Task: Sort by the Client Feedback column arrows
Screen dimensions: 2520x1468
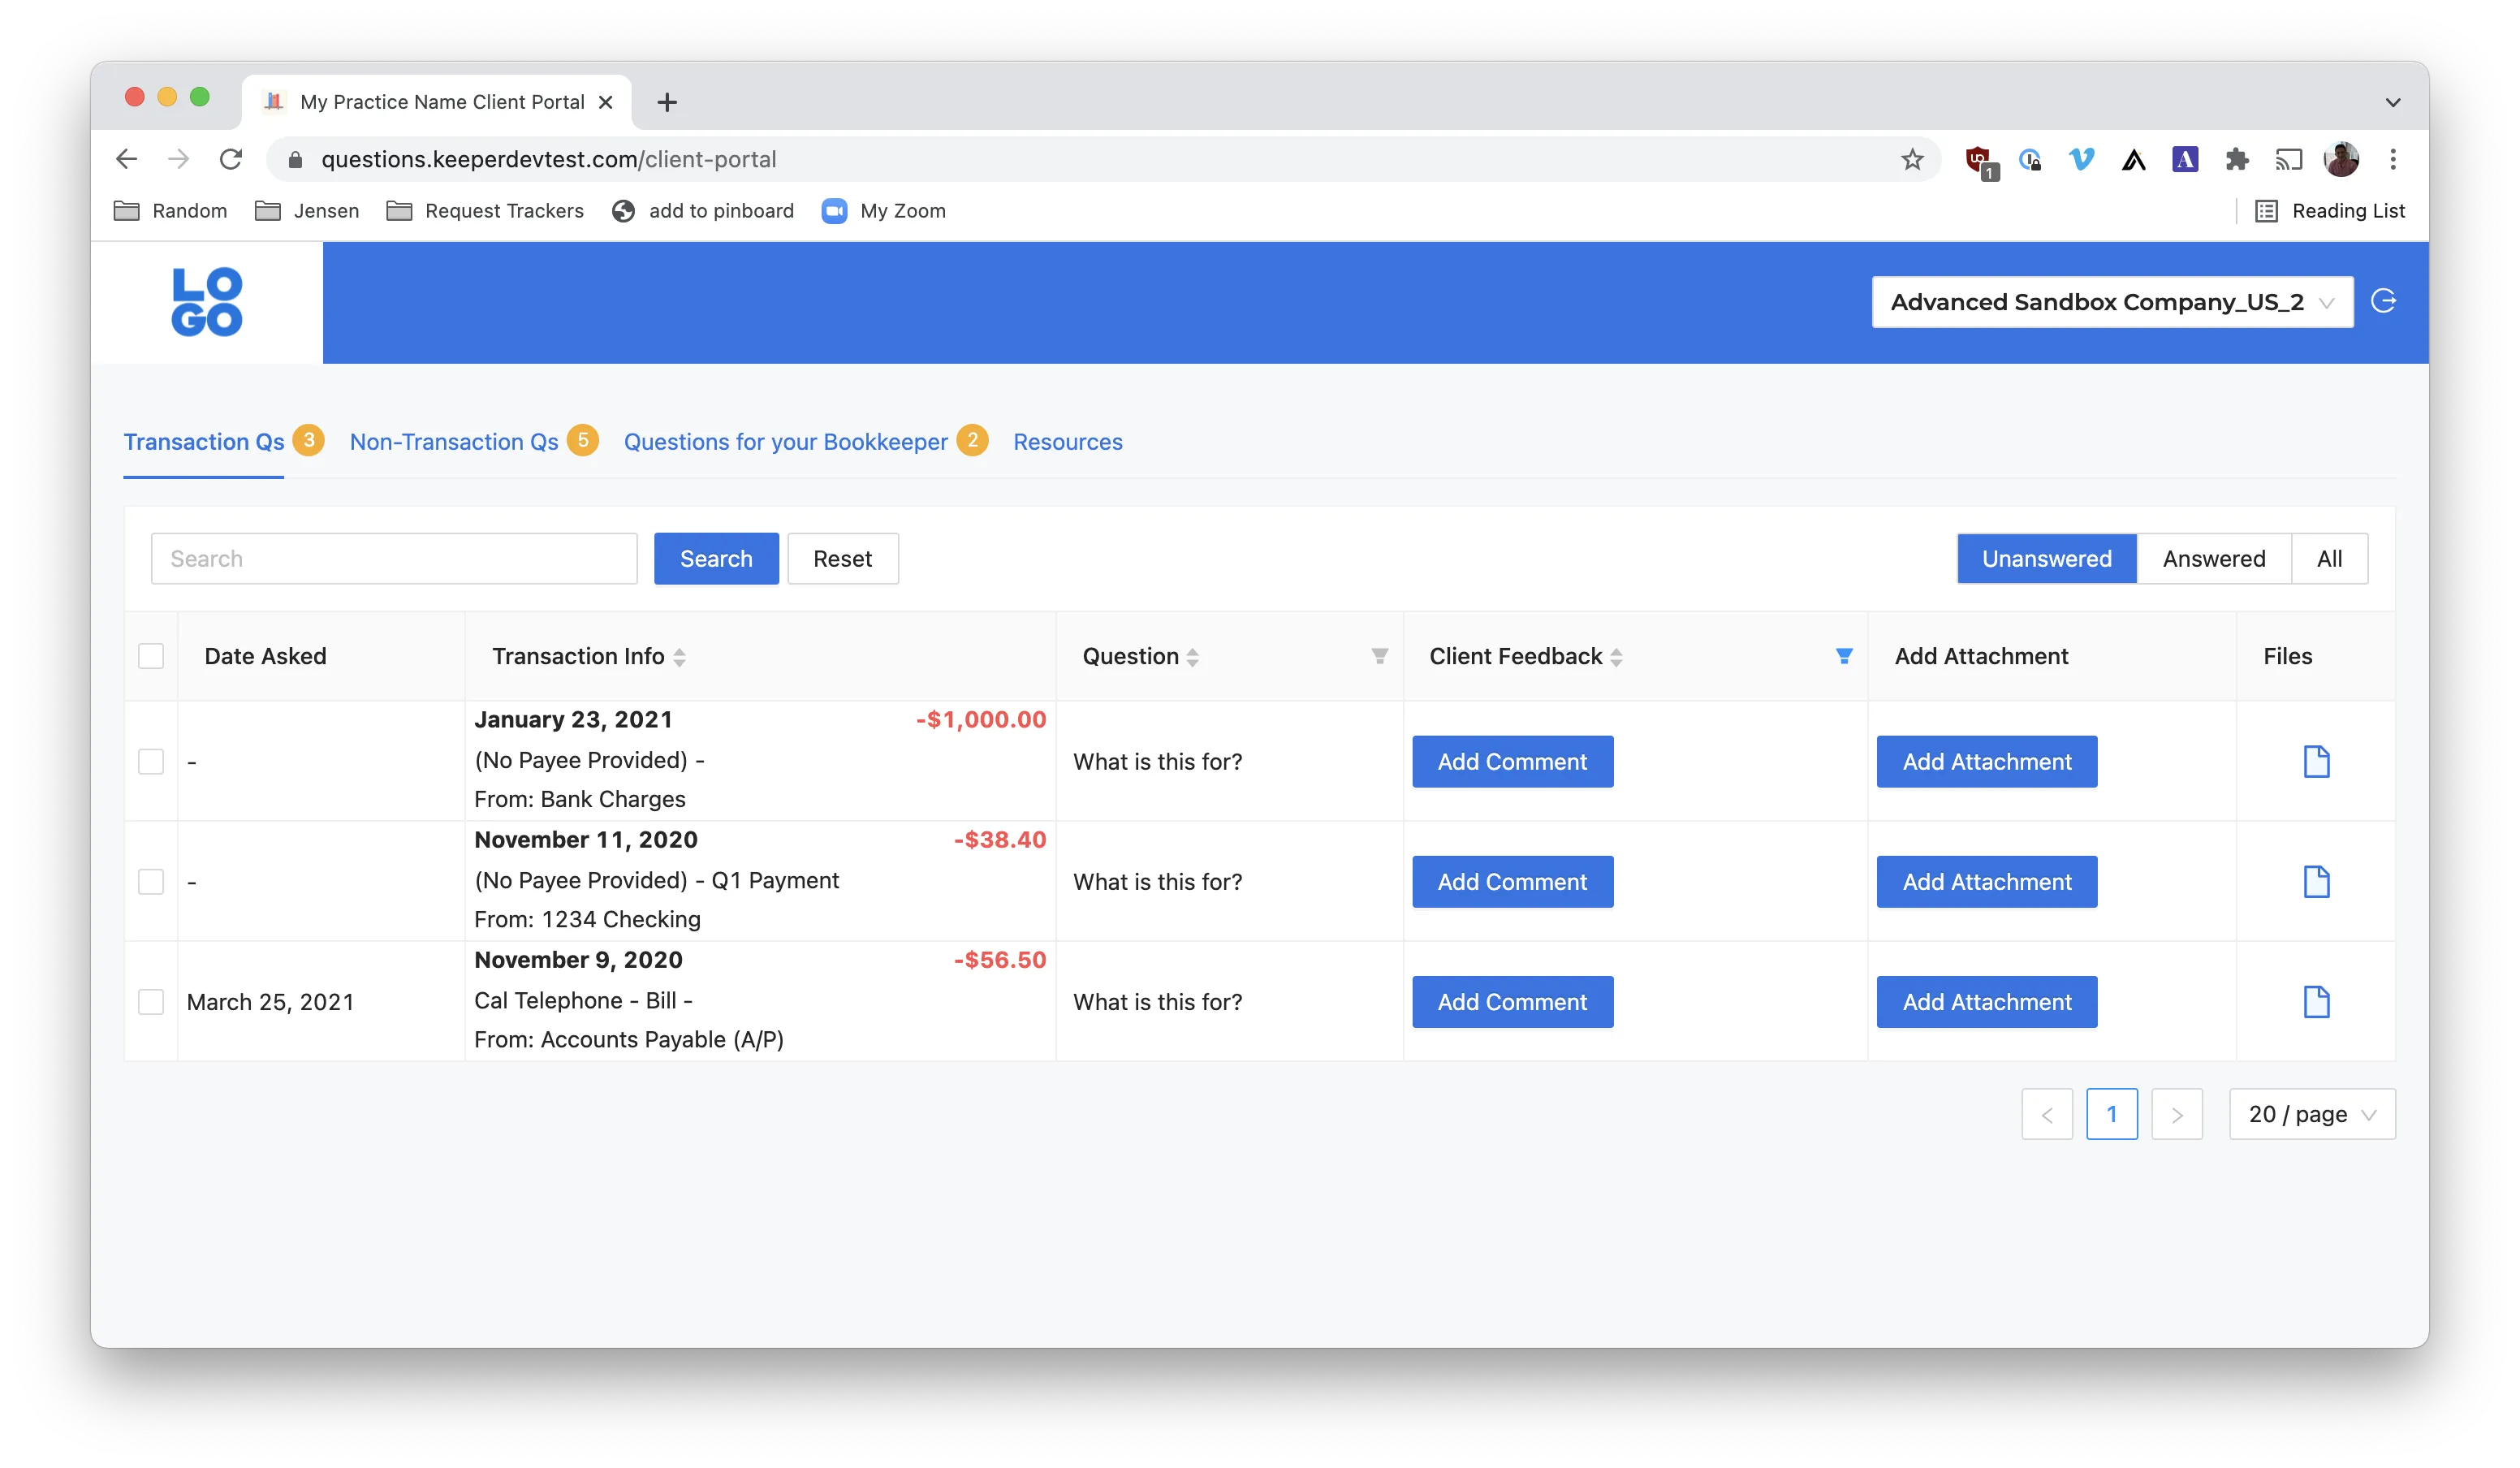Action: click(x=1616, y=657)
